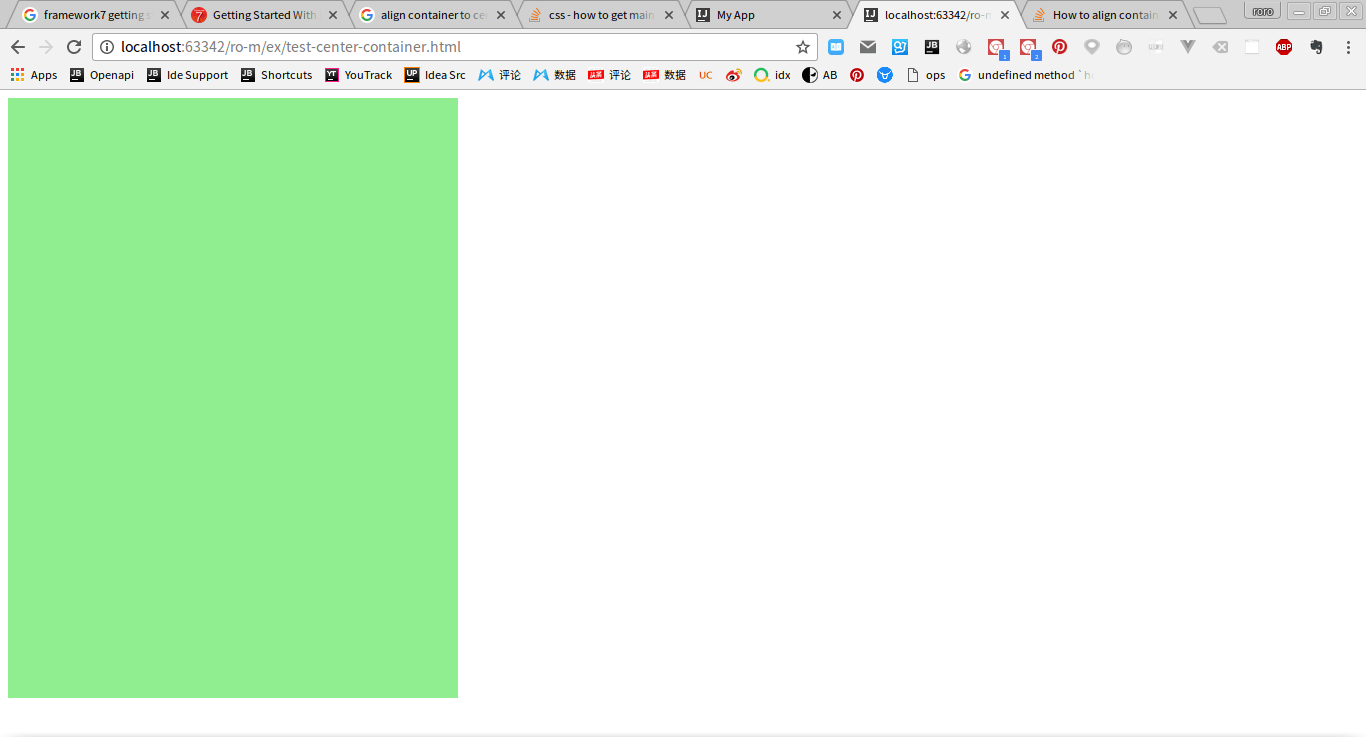This screenshot has width=1366, height=737.
Task: Click inside the address bar
Action: click(400, 46)
